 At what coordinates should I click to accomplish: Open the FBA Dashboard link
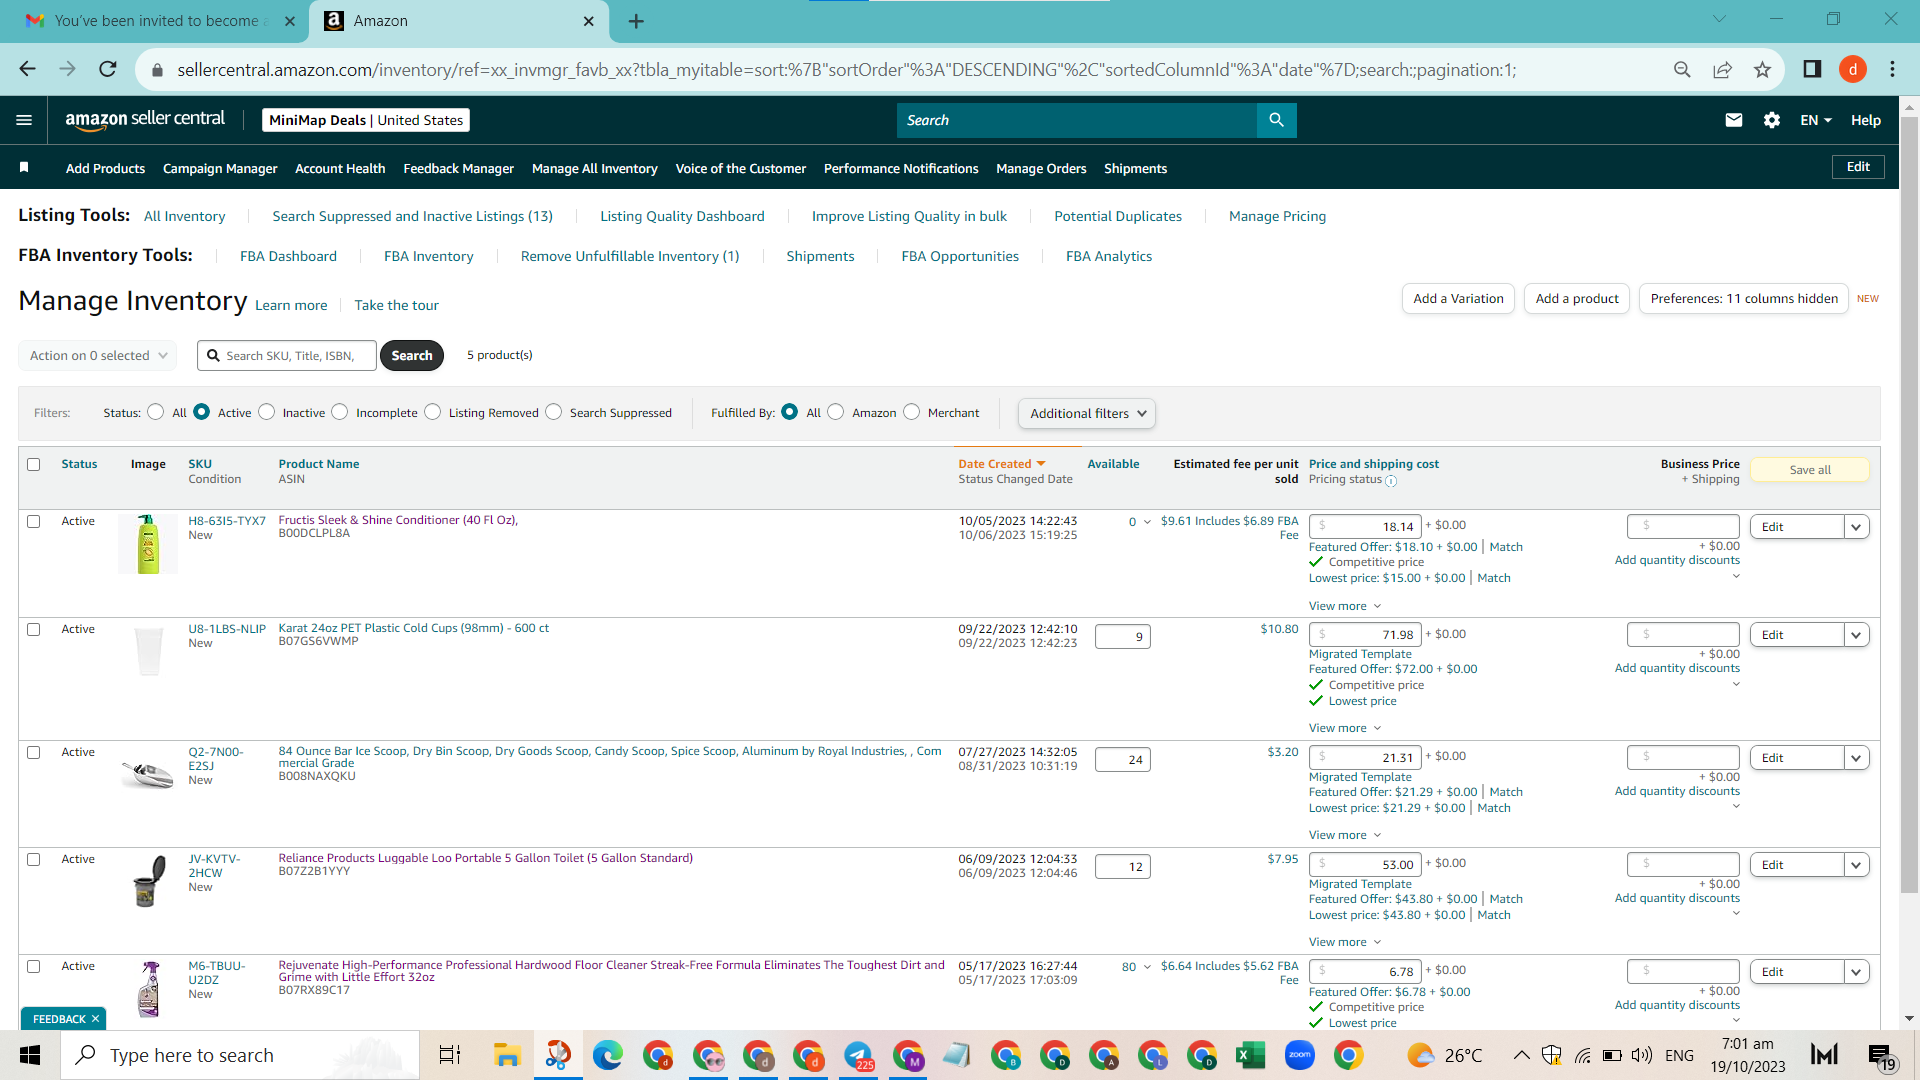[x=288, y=256]
